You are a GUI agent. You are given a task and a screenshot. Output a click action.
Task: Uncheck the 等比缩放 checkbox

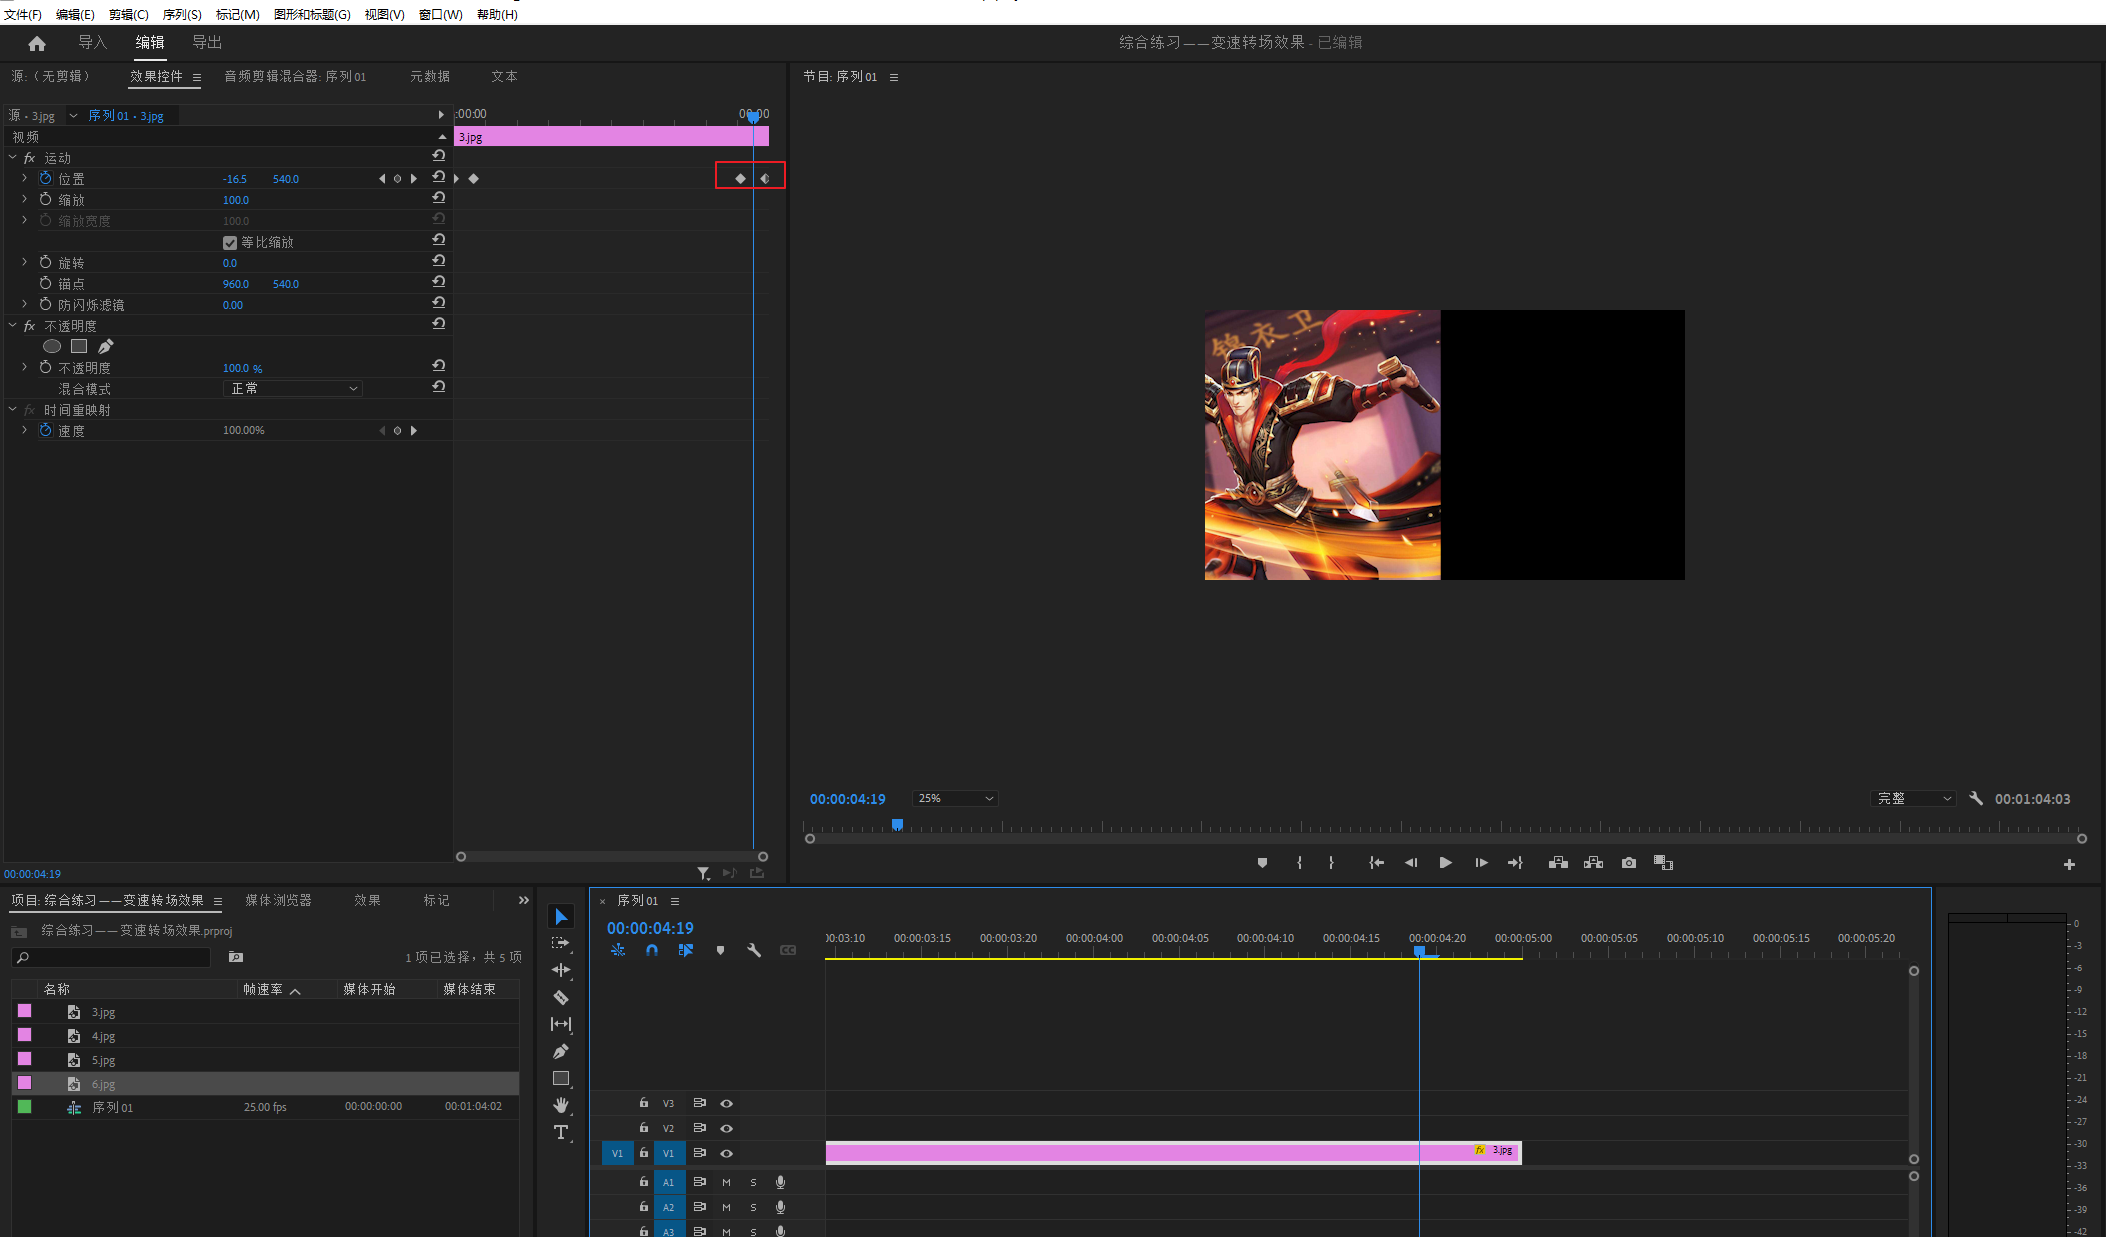(230, 243)
